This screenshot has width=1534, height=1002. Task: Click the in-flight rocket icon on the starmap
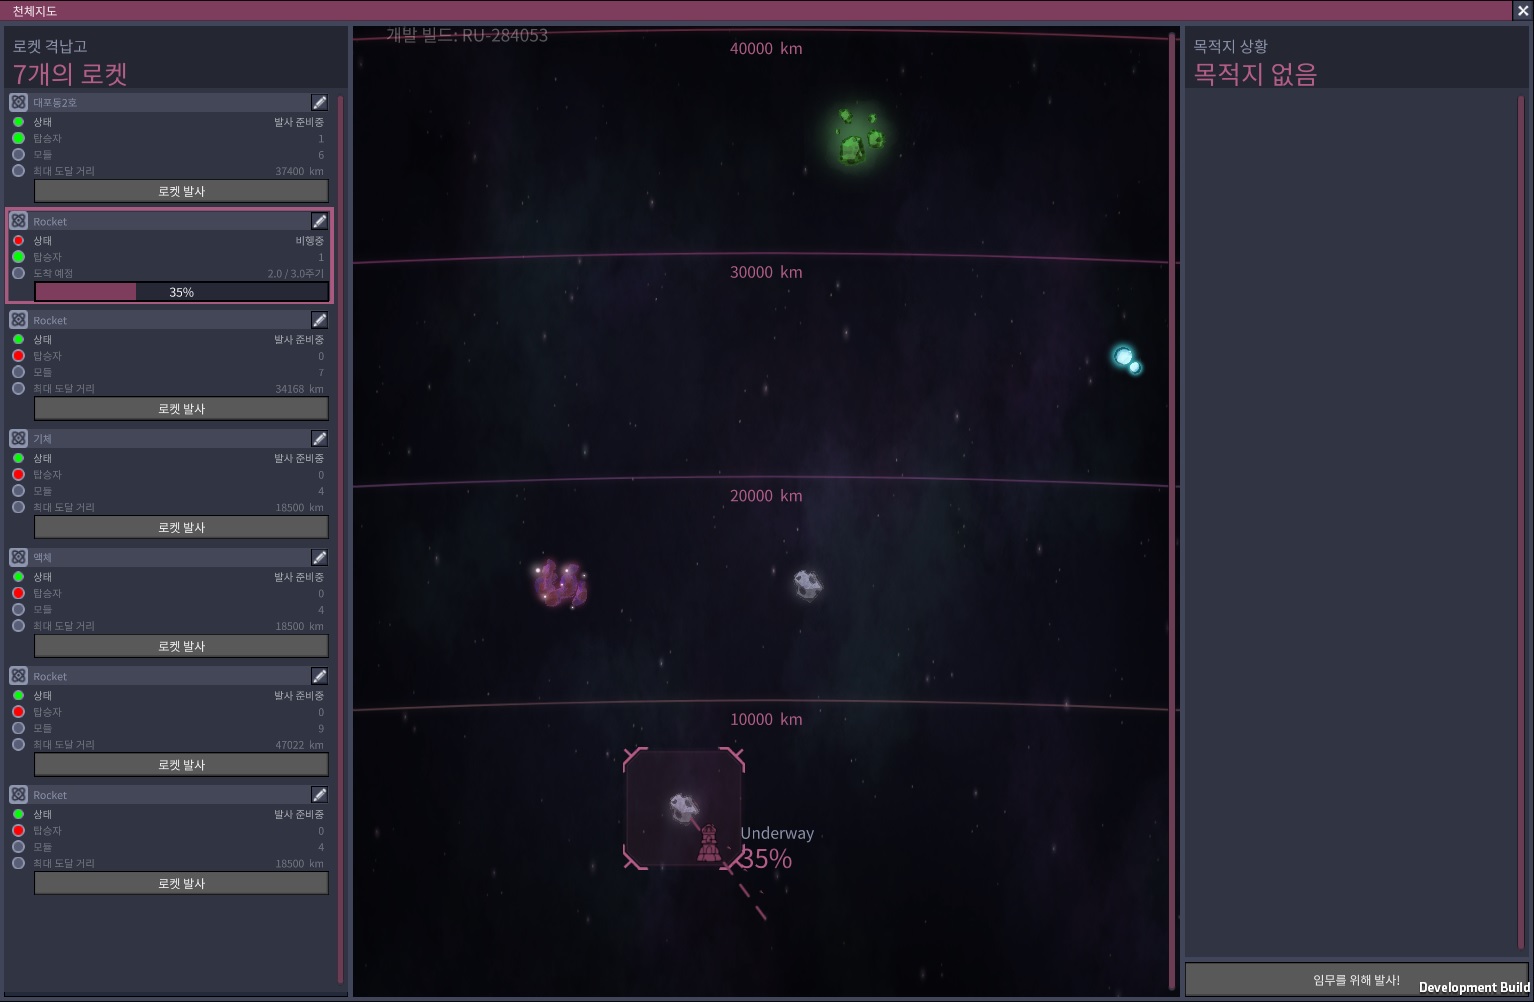click(709, 845)
